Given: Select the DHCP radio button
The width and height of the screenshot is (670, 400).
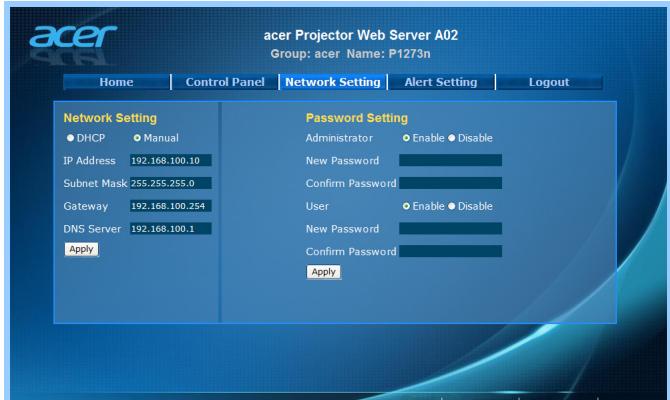Looking at the screenshot, I should pos(71,138).
